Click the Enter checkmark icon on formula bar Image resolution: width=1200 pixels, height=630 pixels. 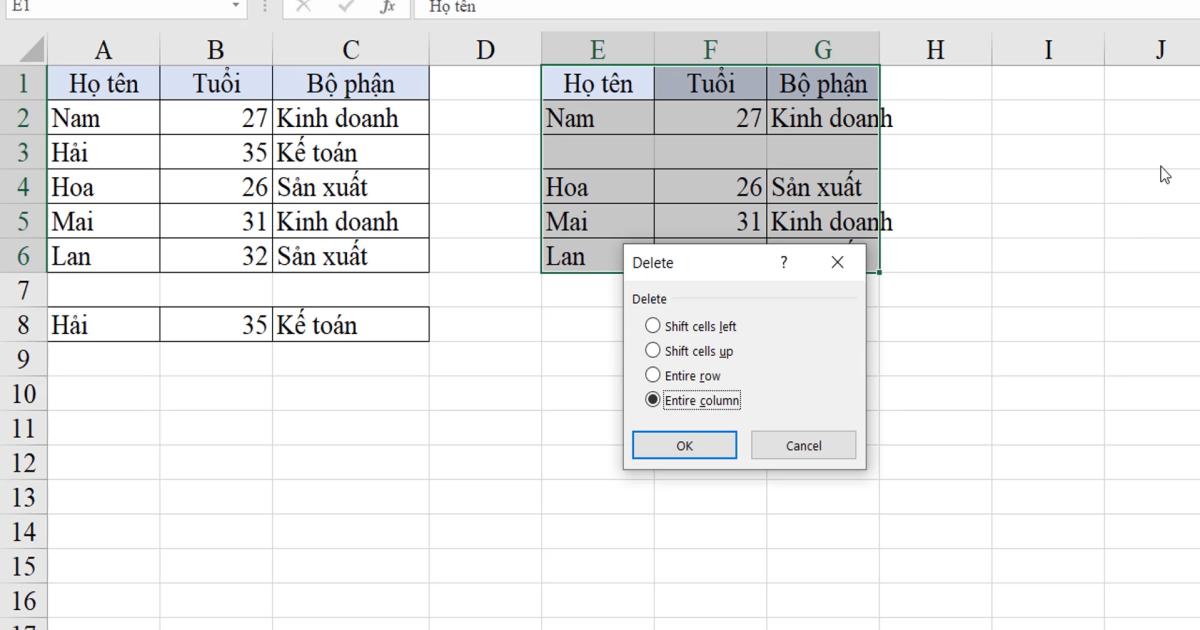(x=344, y=8)
